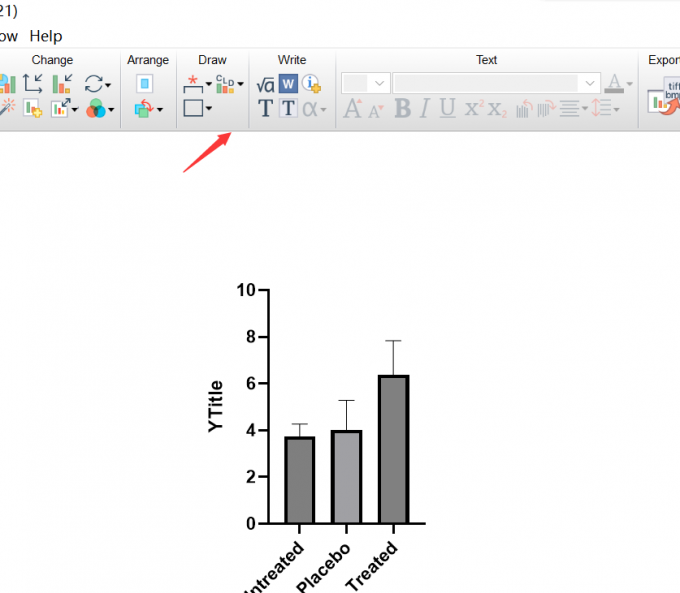
Task: Click the text tool T icon
Action: click(x=265, y=108)
